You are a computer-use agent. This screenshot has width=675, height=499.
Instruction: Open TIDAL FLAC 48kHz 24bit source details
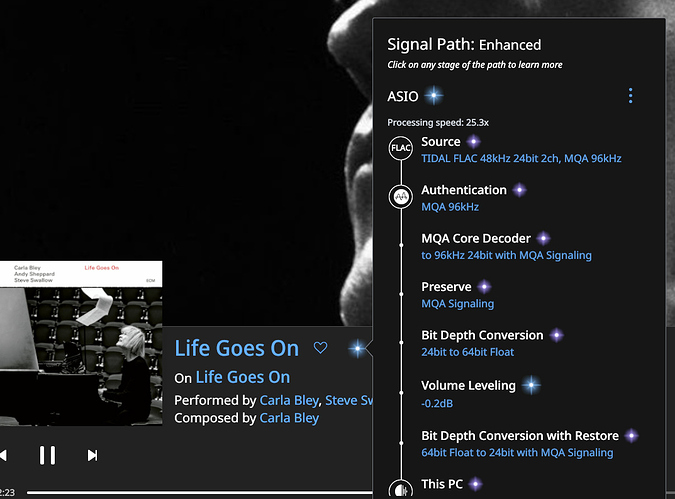(521, 158)
